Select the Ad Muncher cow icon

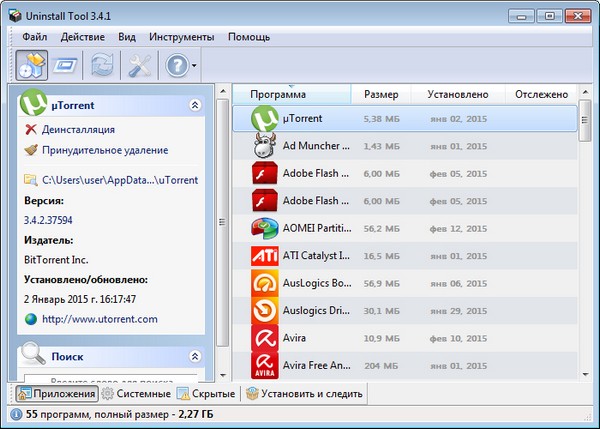pos(264,145)
